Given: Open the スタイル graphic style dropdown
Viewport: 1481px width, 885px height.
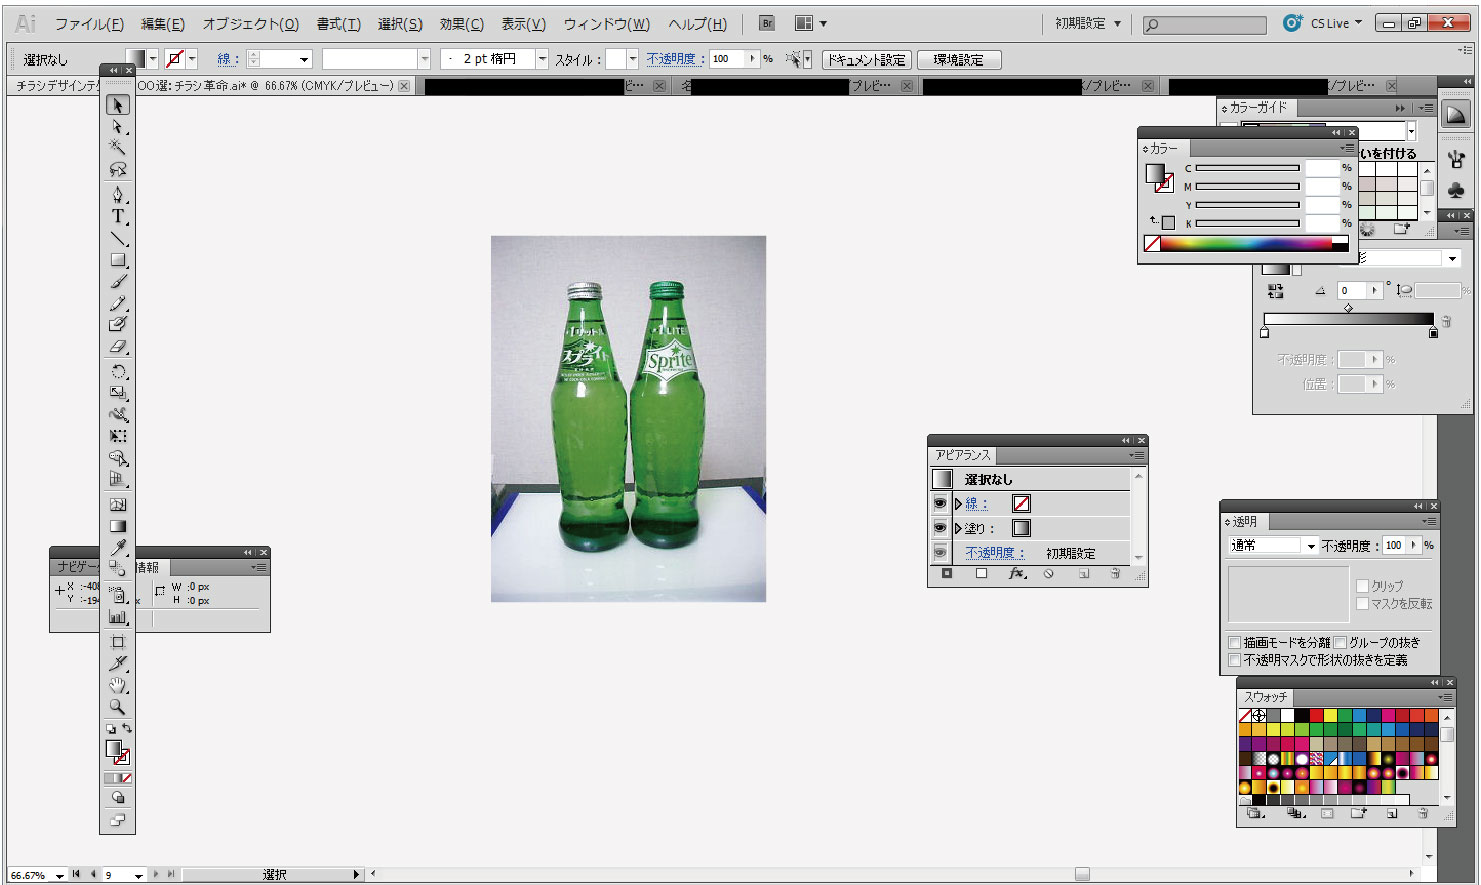Looking at the screenshot, I should (x=632, y=59).
